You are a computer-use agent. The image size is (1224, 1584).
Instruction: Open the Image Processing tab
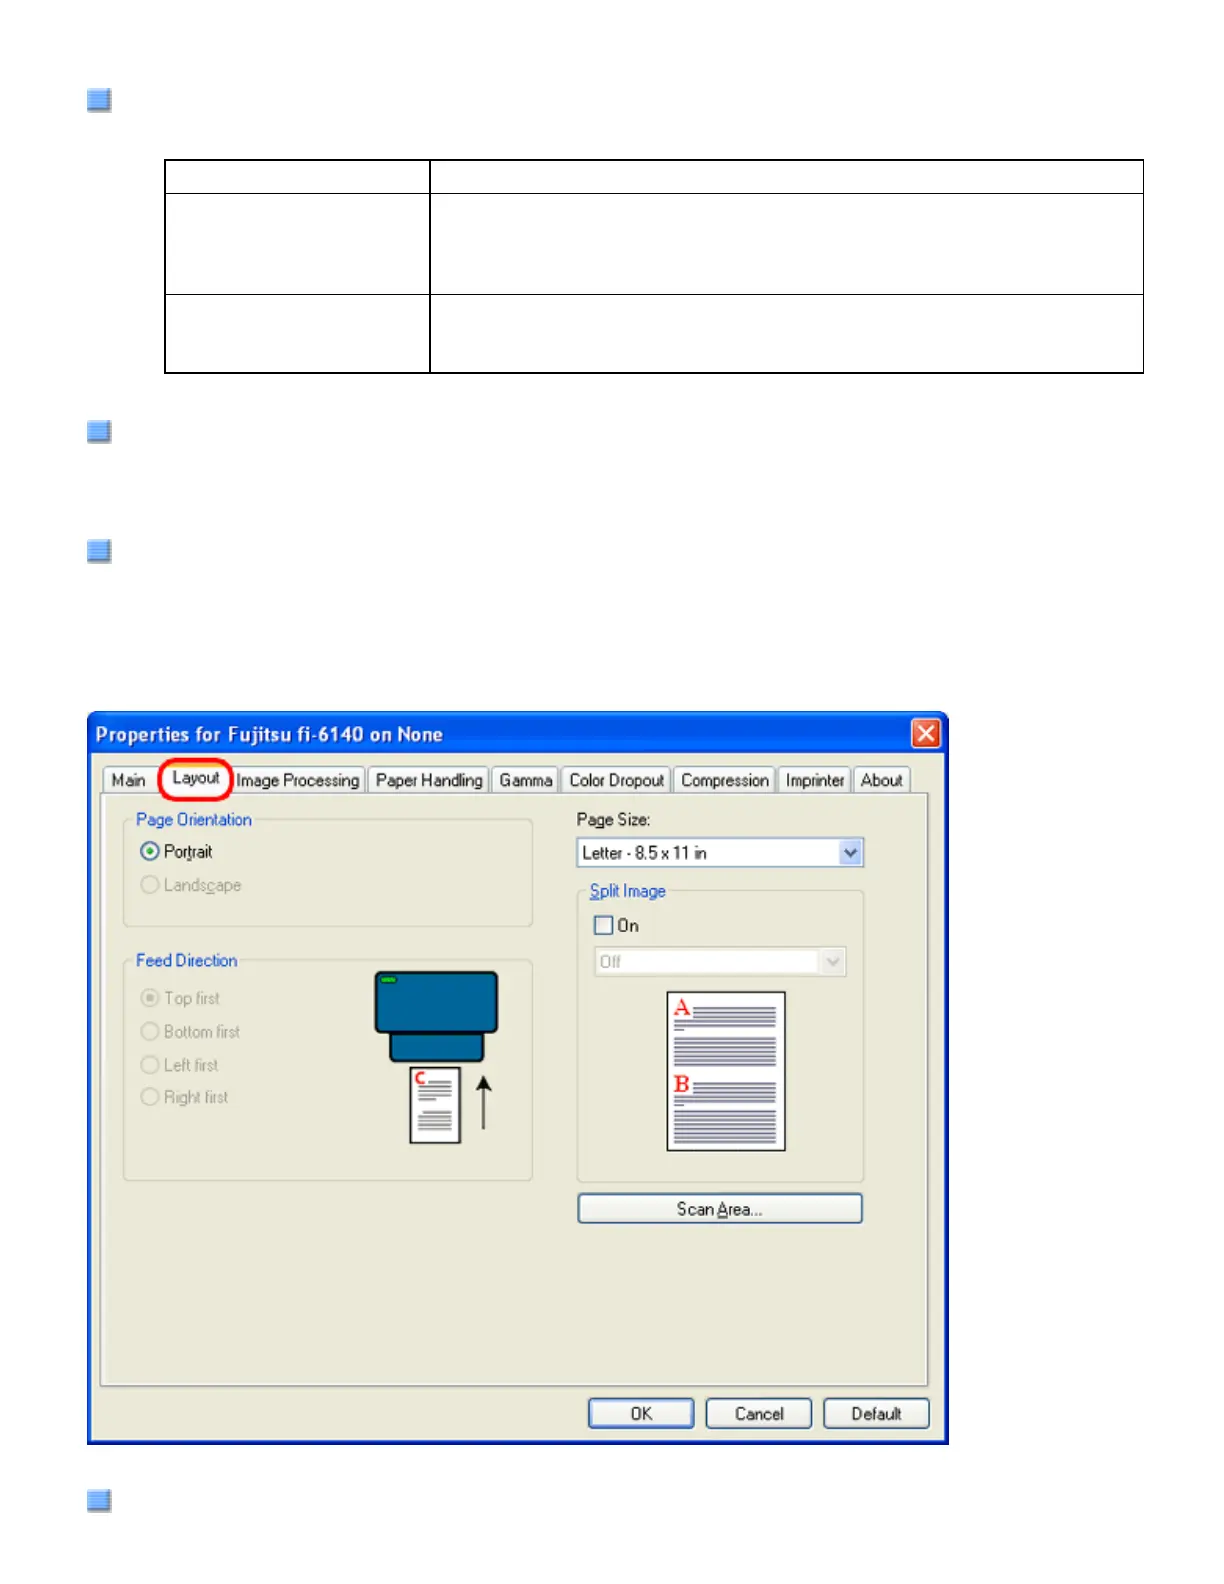point(298,780)
